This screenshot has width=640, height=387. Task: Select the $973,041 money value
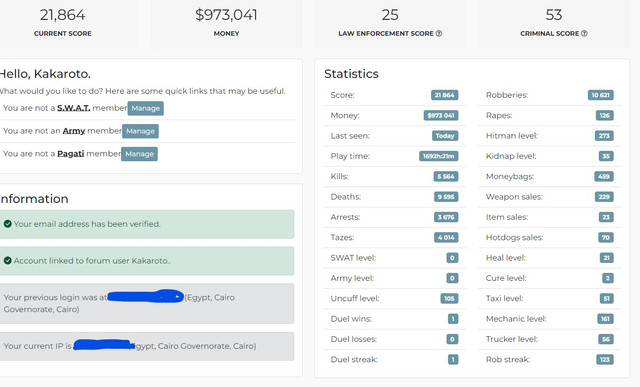click(x=226, y=15)
